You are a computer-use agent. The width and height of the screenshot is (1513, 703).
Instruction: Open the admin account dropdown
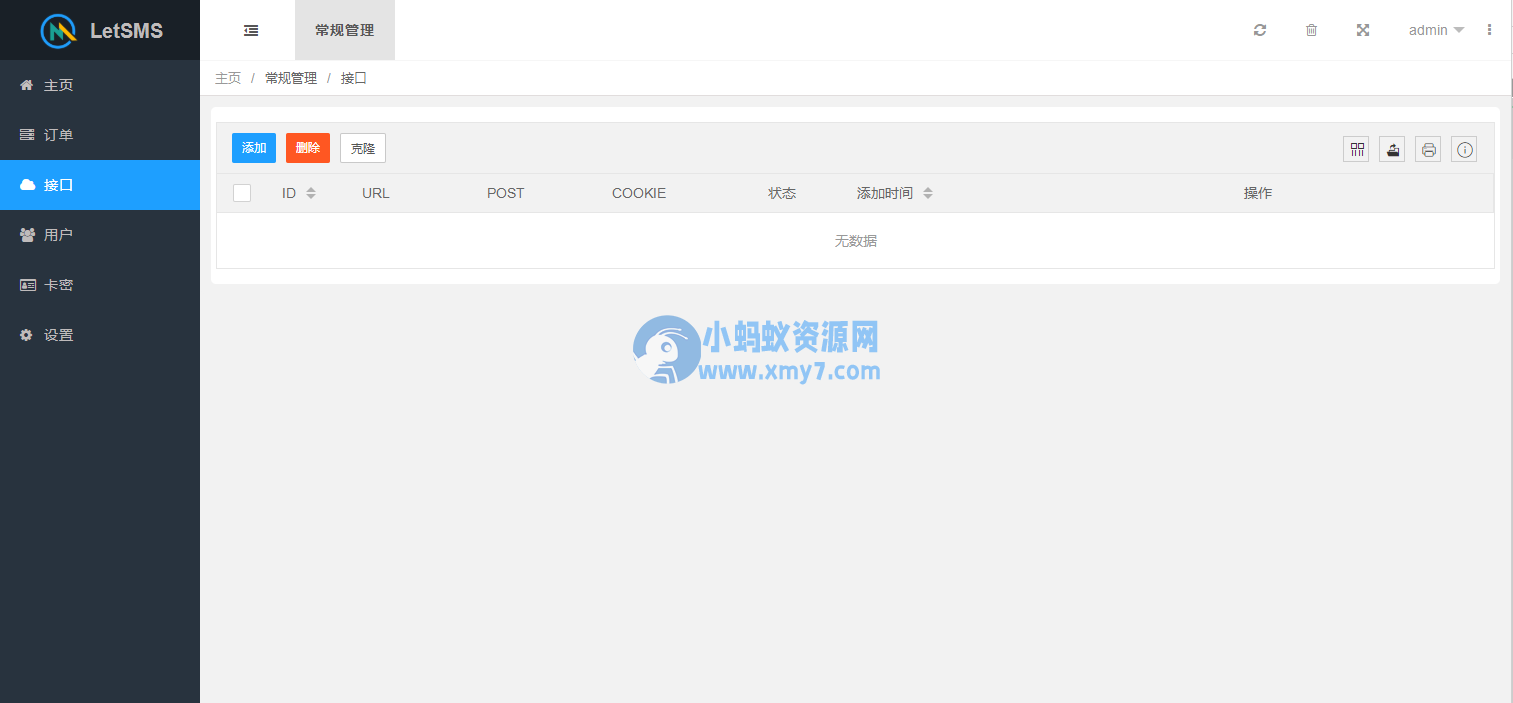tap(1435, 30)
